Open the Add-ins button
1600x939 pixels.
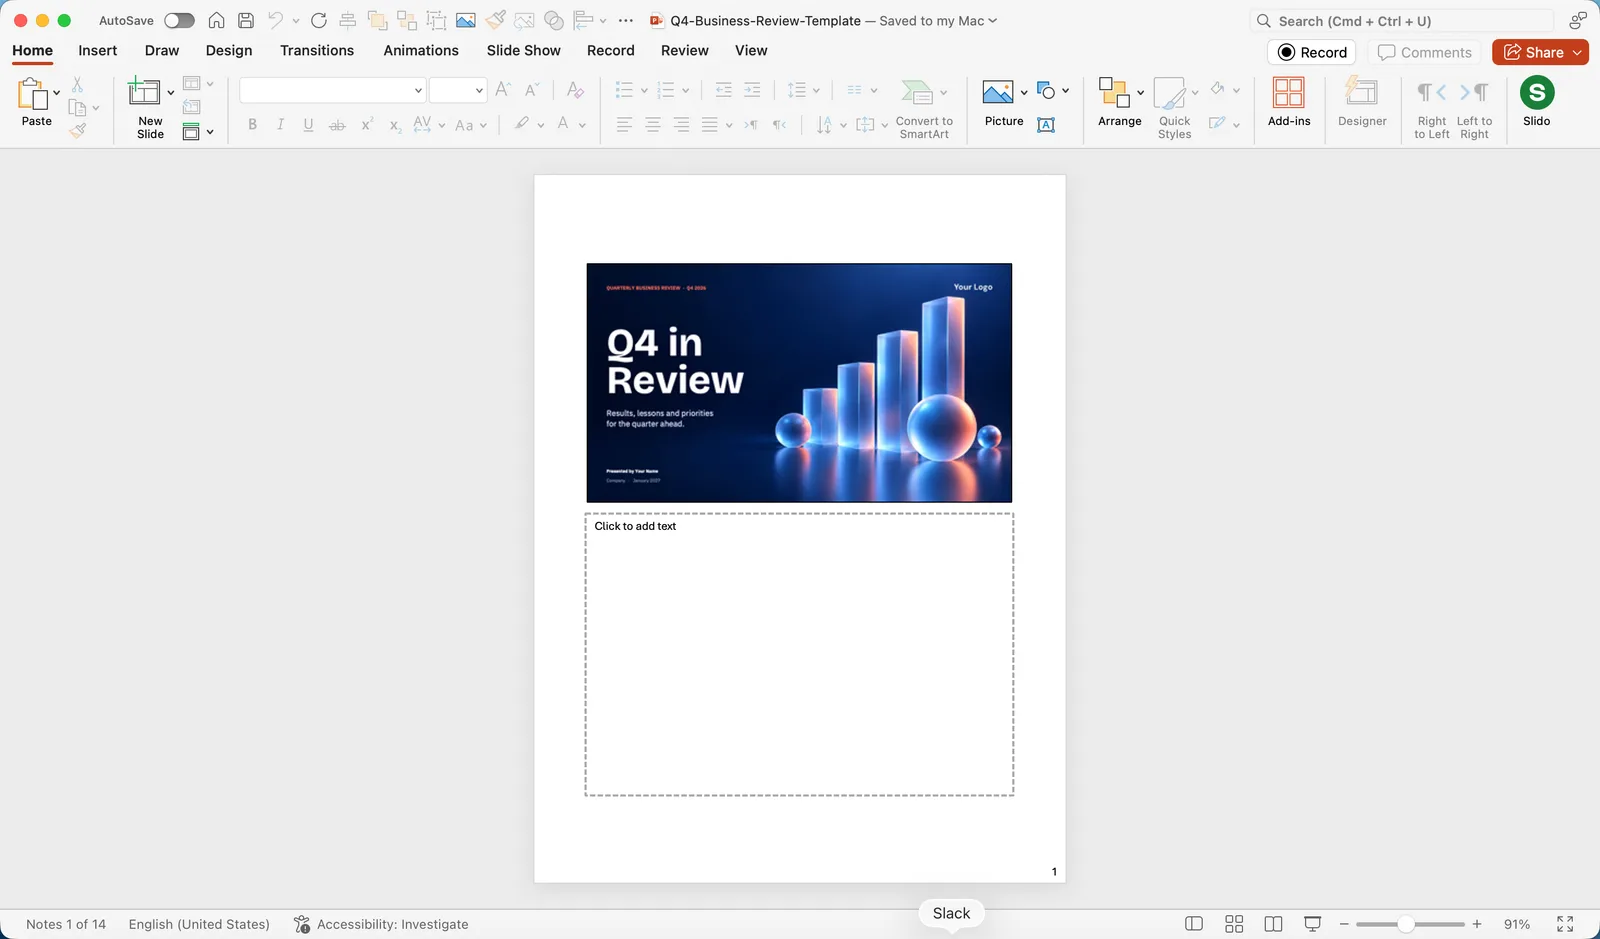(1289, 103)
